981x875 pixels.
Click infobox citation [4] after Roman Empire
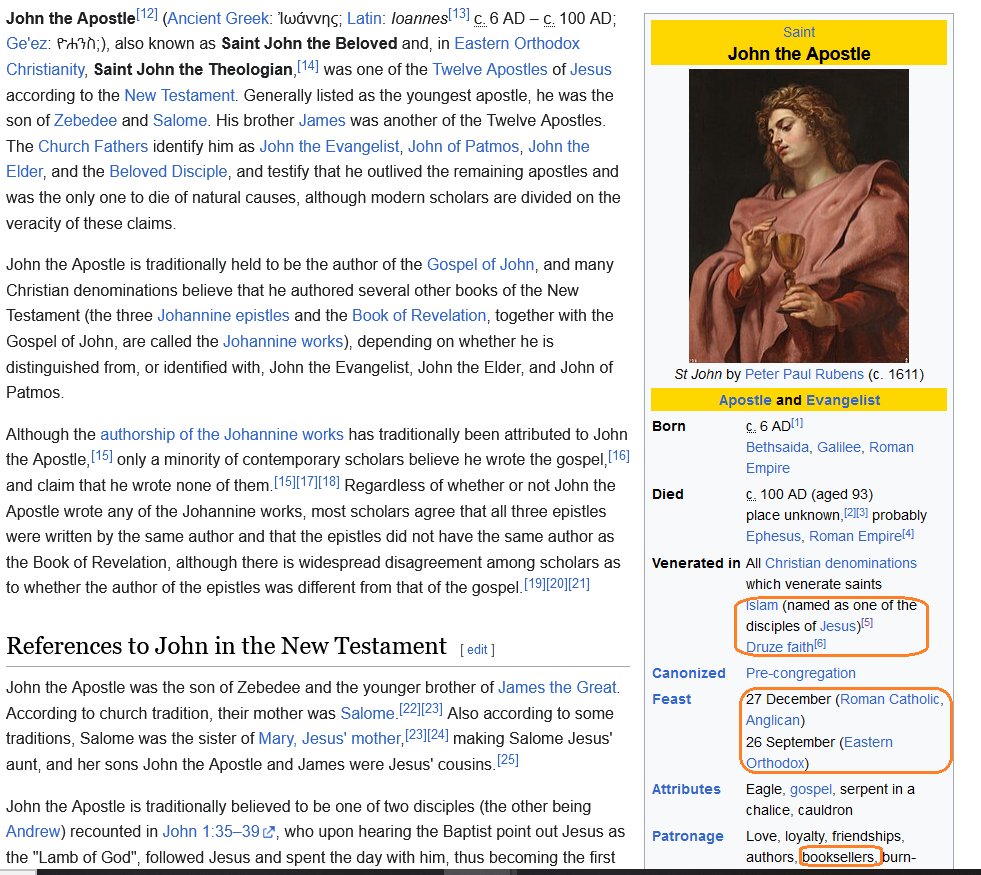908,534
